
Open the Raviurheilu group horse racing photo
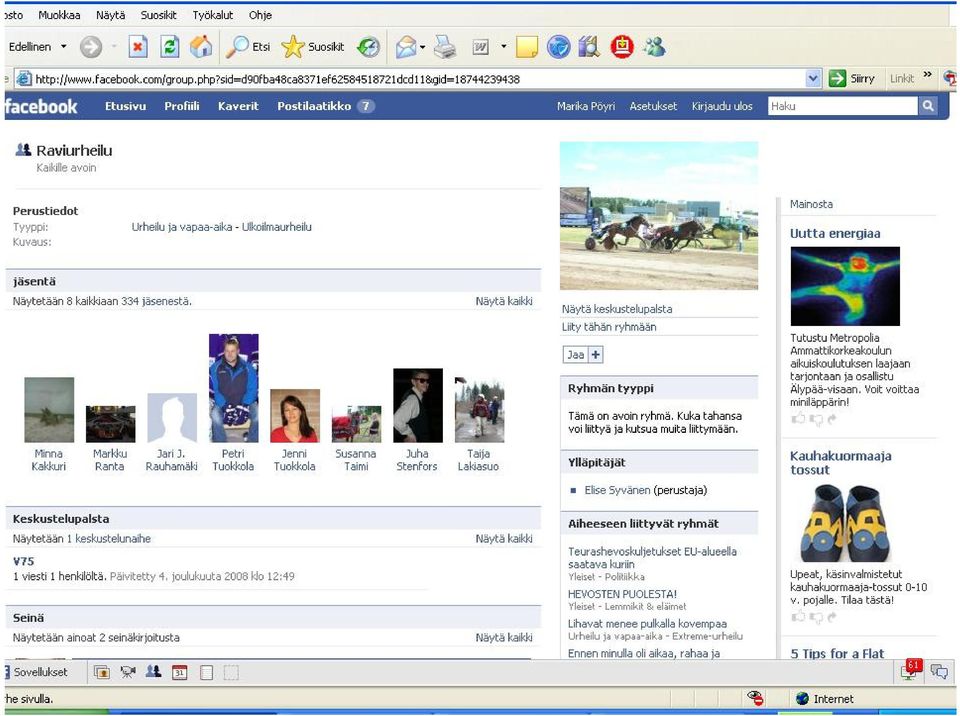pyautogui.click(x=659, y=216)
